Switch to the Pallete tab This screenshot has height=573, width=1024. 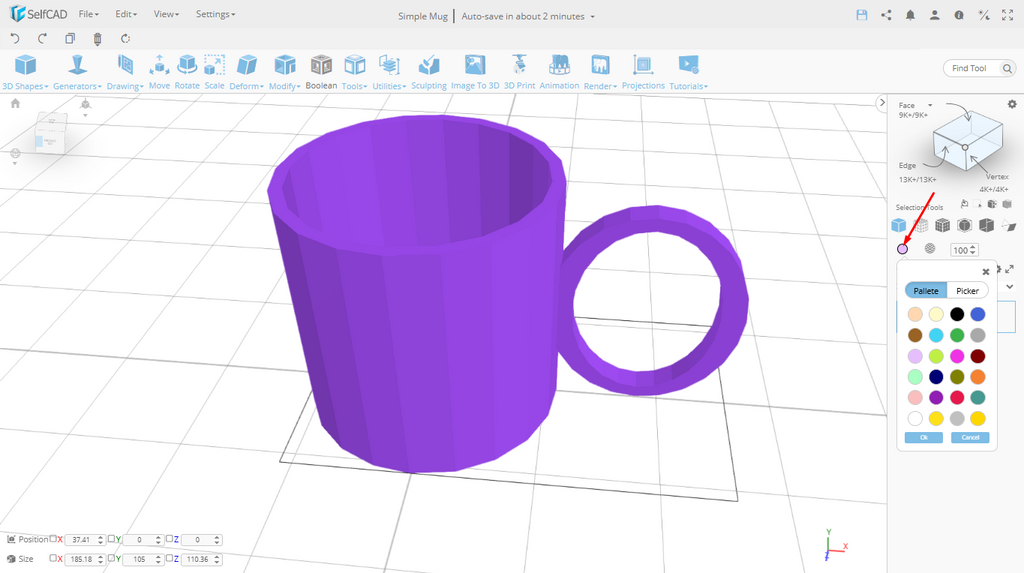click(926, 291)
